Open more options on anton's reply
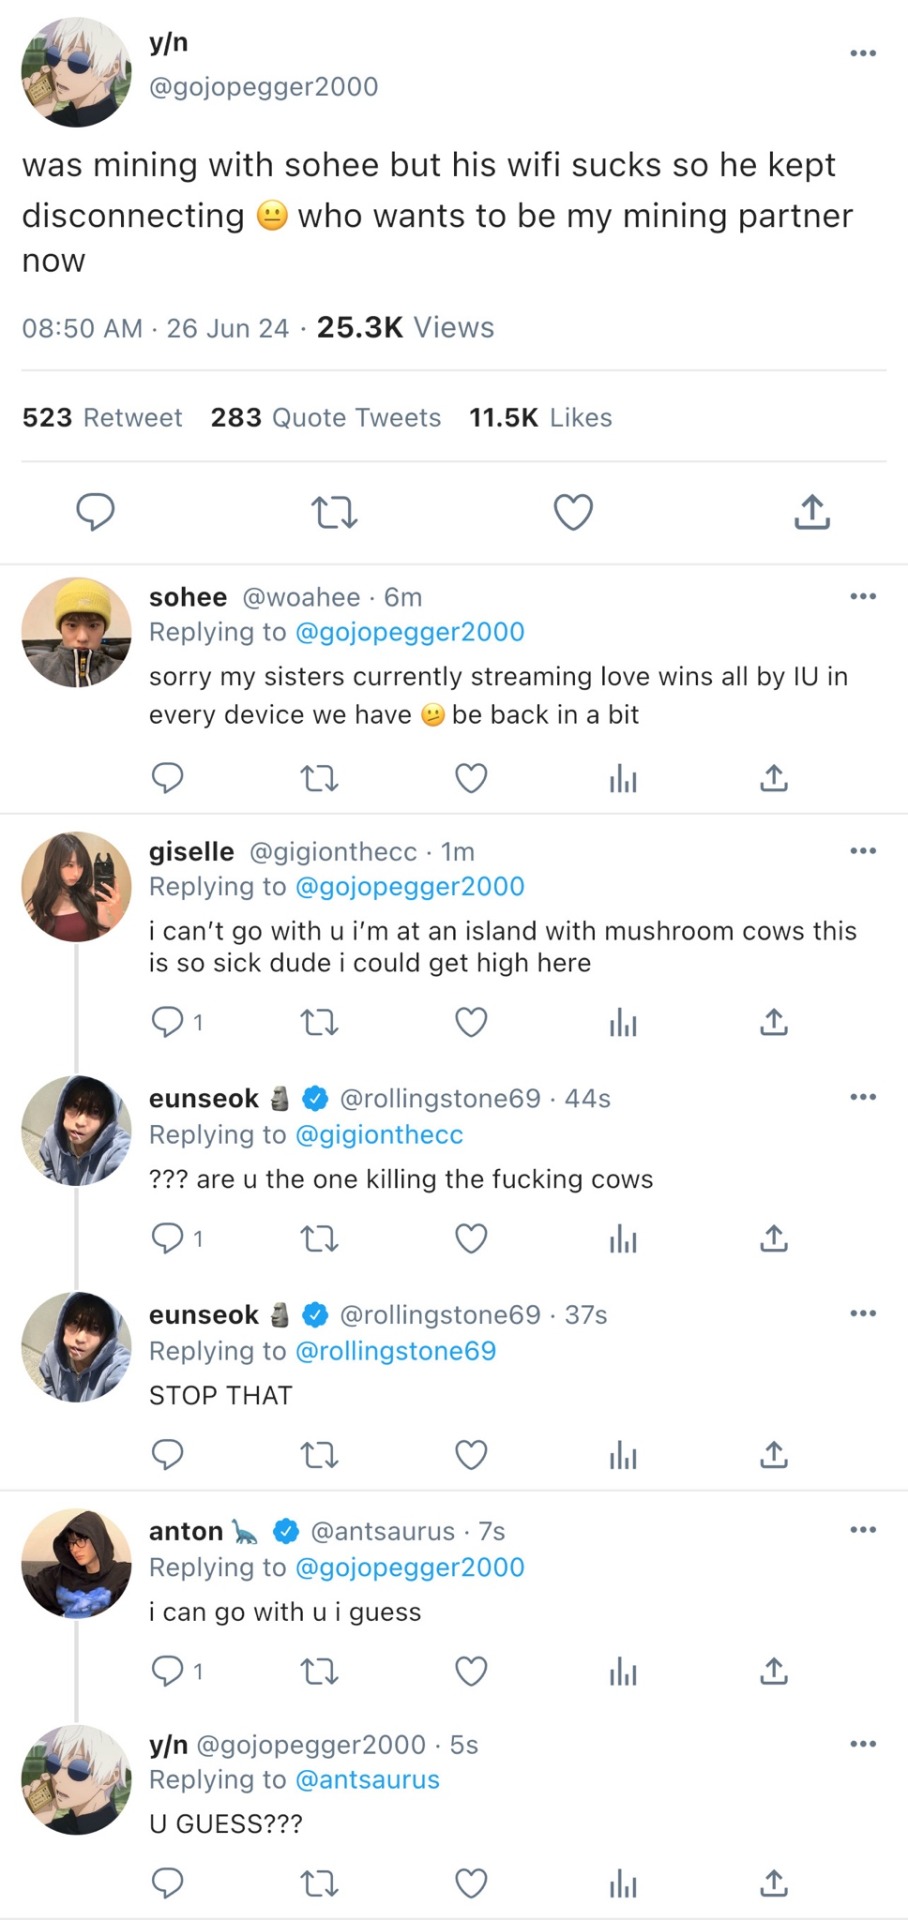The width and height of the screenshot is (908, 1920). point(862,1530)
